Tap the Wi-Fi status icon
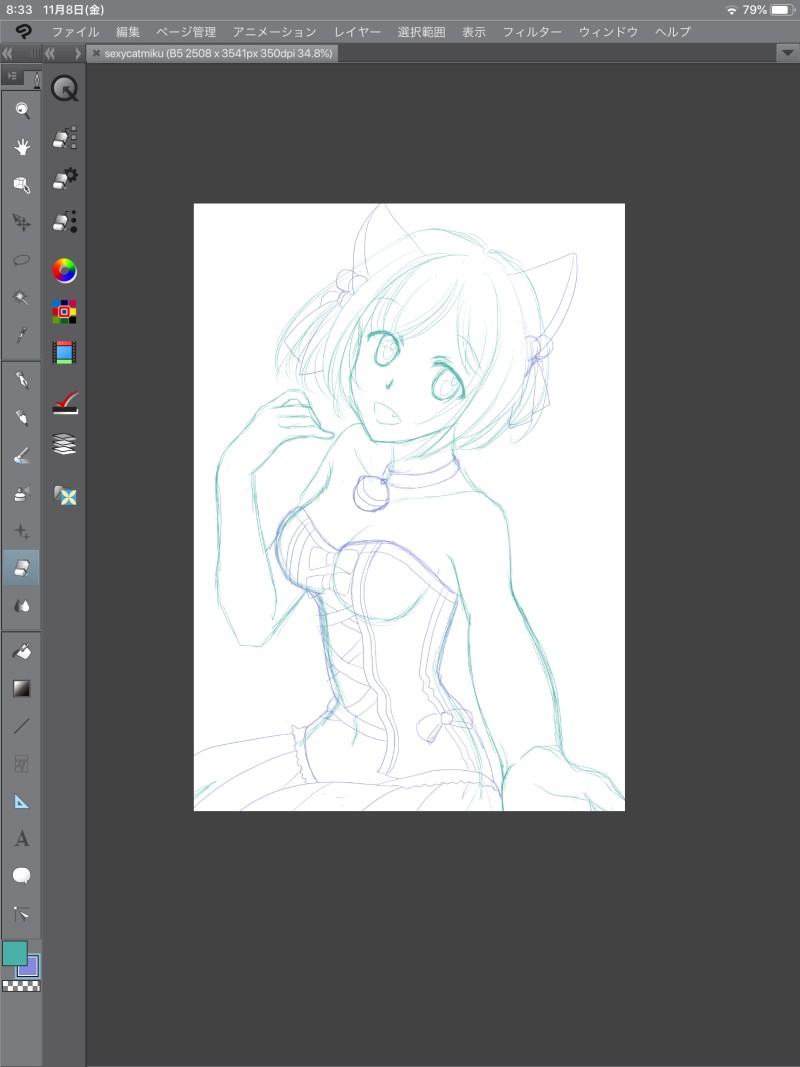The image size is (800, 1067). click(x=732, y=10)
